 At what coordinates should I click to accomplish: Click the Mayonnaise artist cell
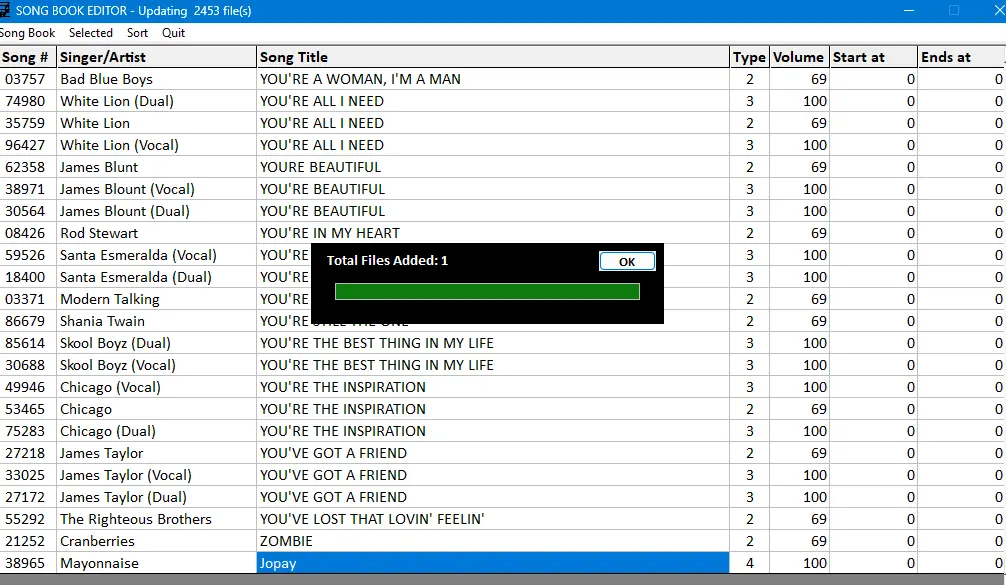click(x=157, y=563)
